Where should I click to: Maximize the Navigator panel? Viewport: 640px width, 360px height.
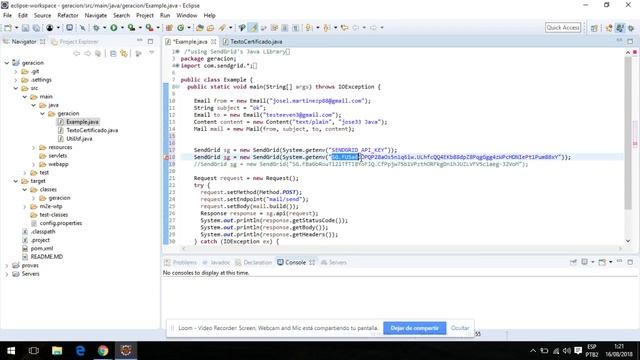(x=150, y=41)
